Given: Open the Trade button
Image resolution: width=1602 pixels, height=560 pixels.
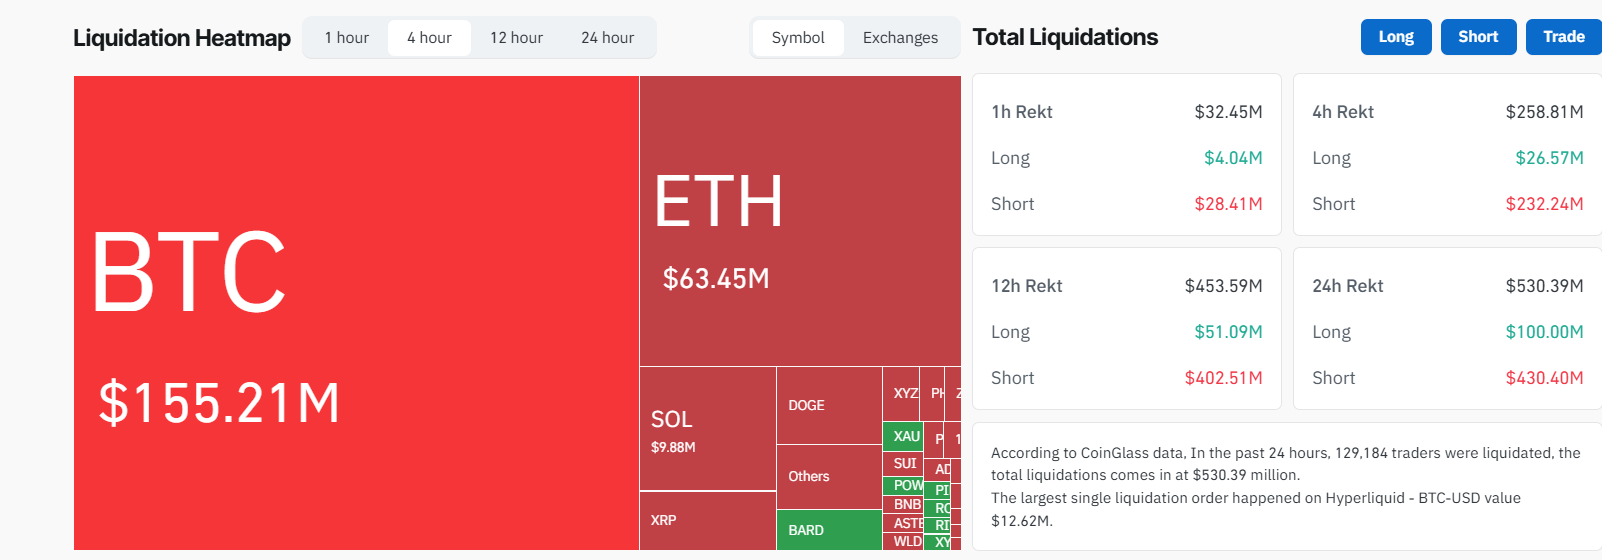Looking at the screenshot, I should coord(1563,37).
